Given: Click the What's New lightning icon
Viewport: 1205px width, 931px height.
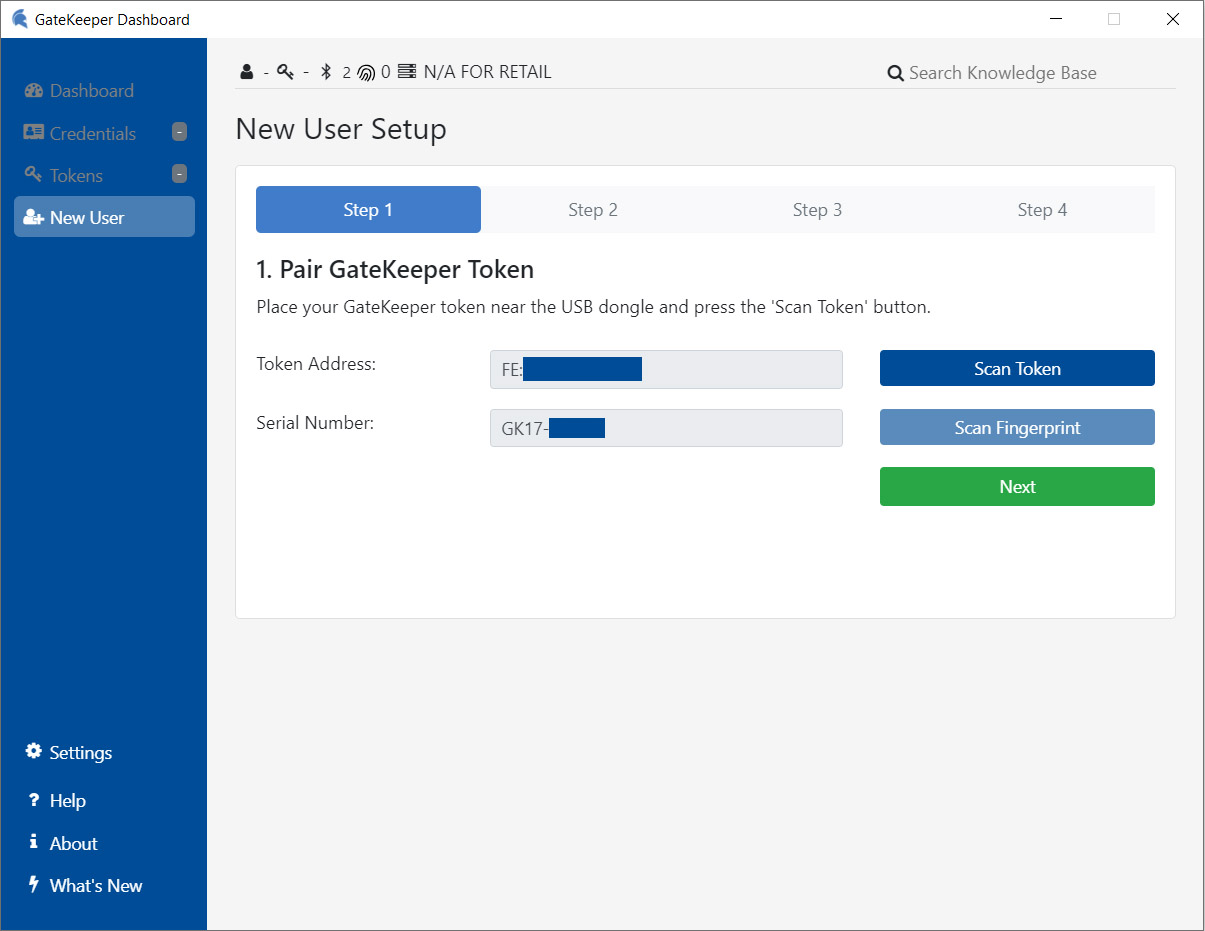Looking at the screenshot, I should coord(34,885).
